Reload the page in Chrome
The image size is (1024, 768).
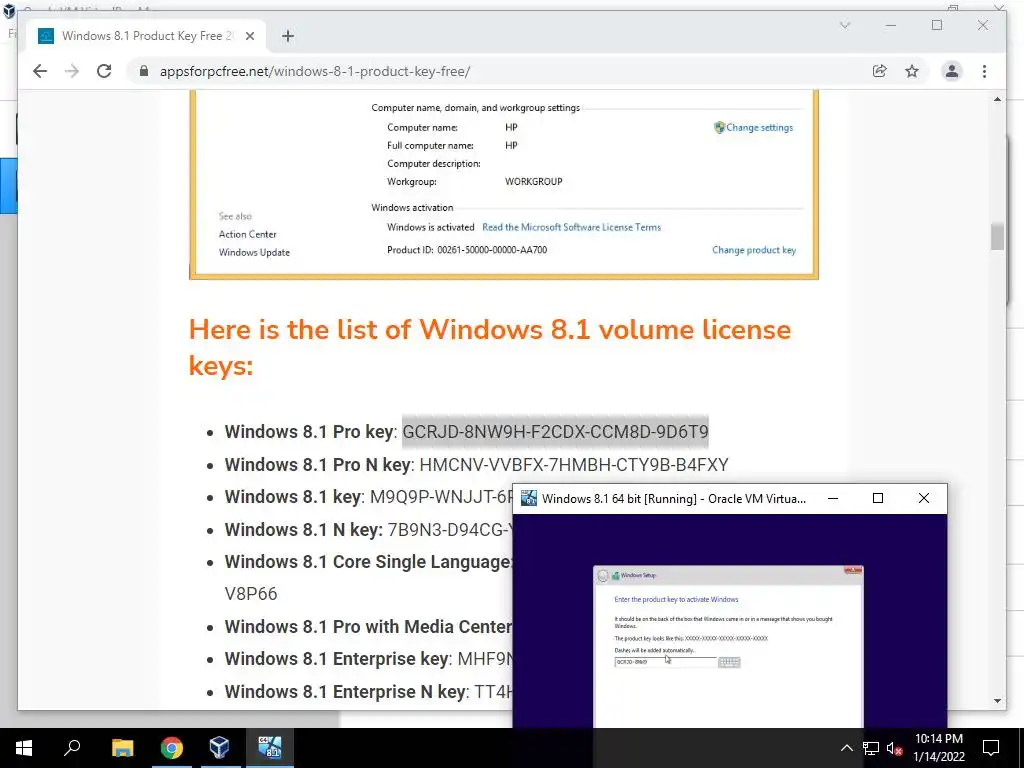[104, 71]
